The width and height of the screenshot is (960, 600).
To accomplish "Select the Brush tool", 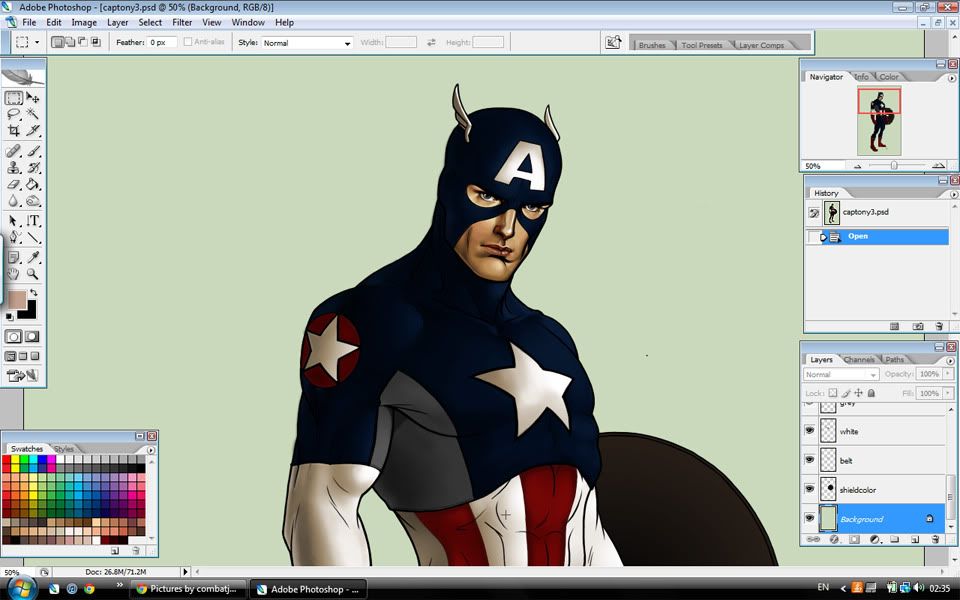I will [32, 151].
